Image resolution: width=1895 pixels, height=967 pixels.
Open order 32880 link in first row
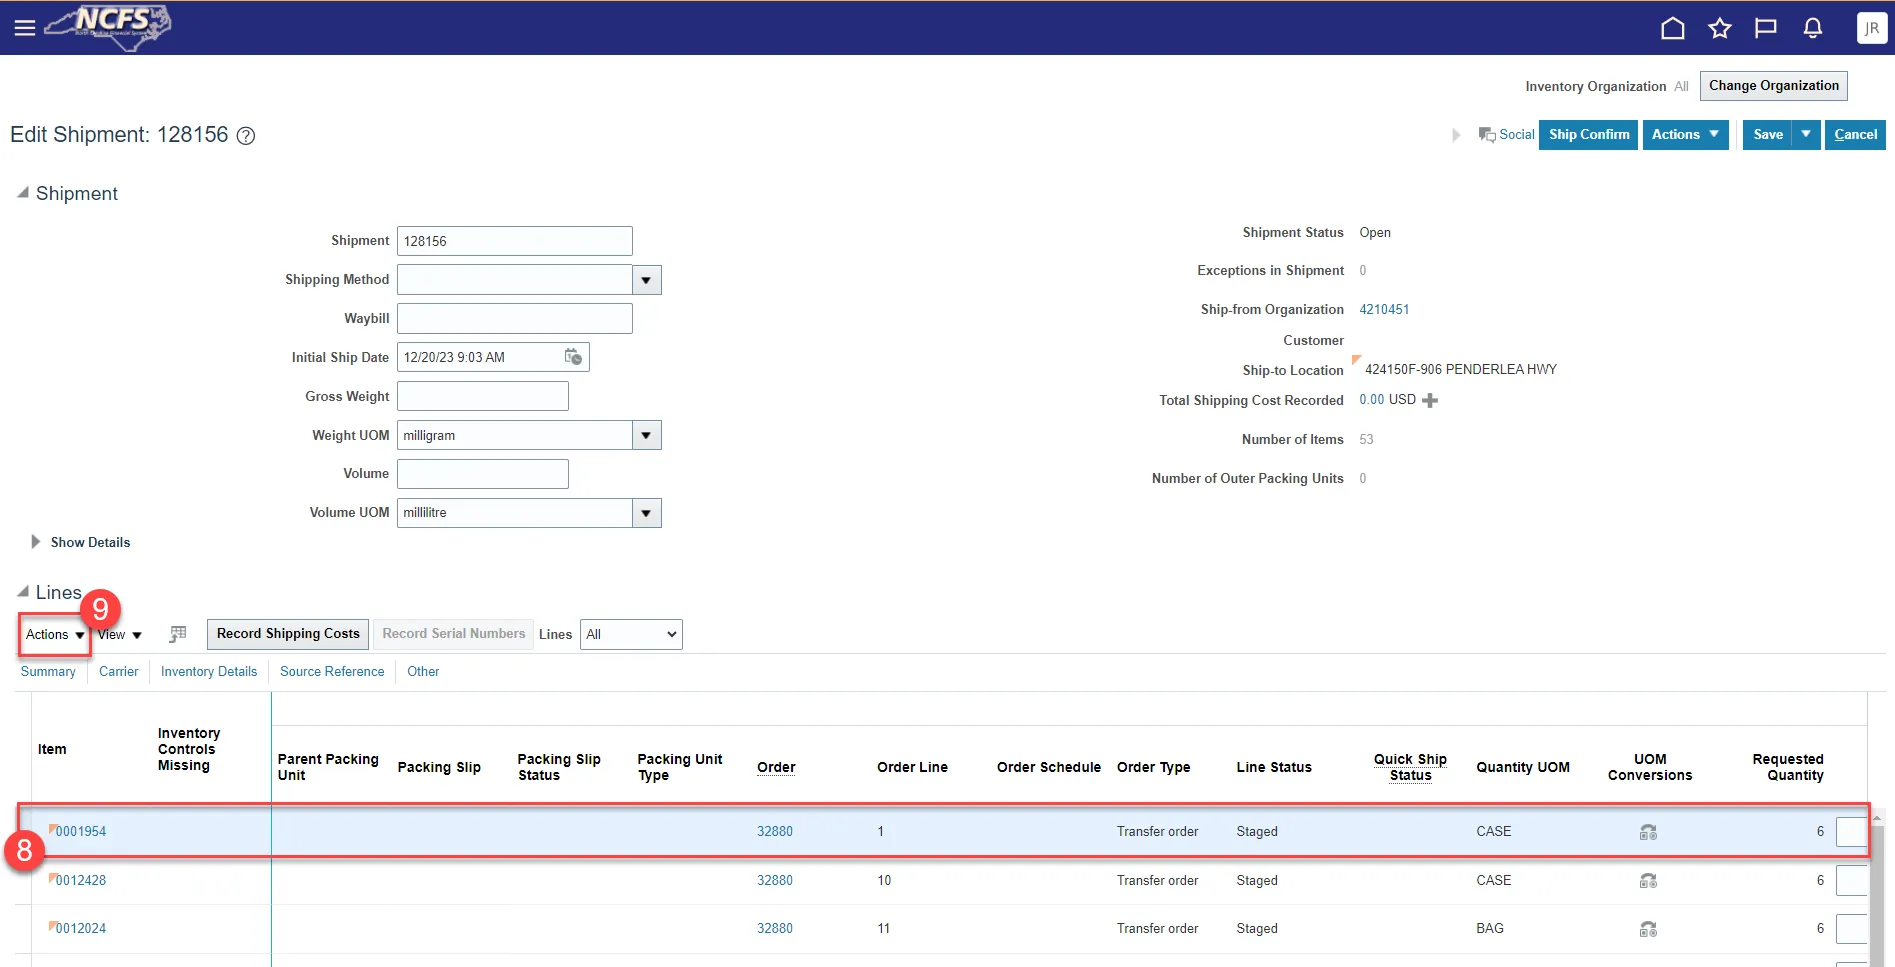click(774, 832)
